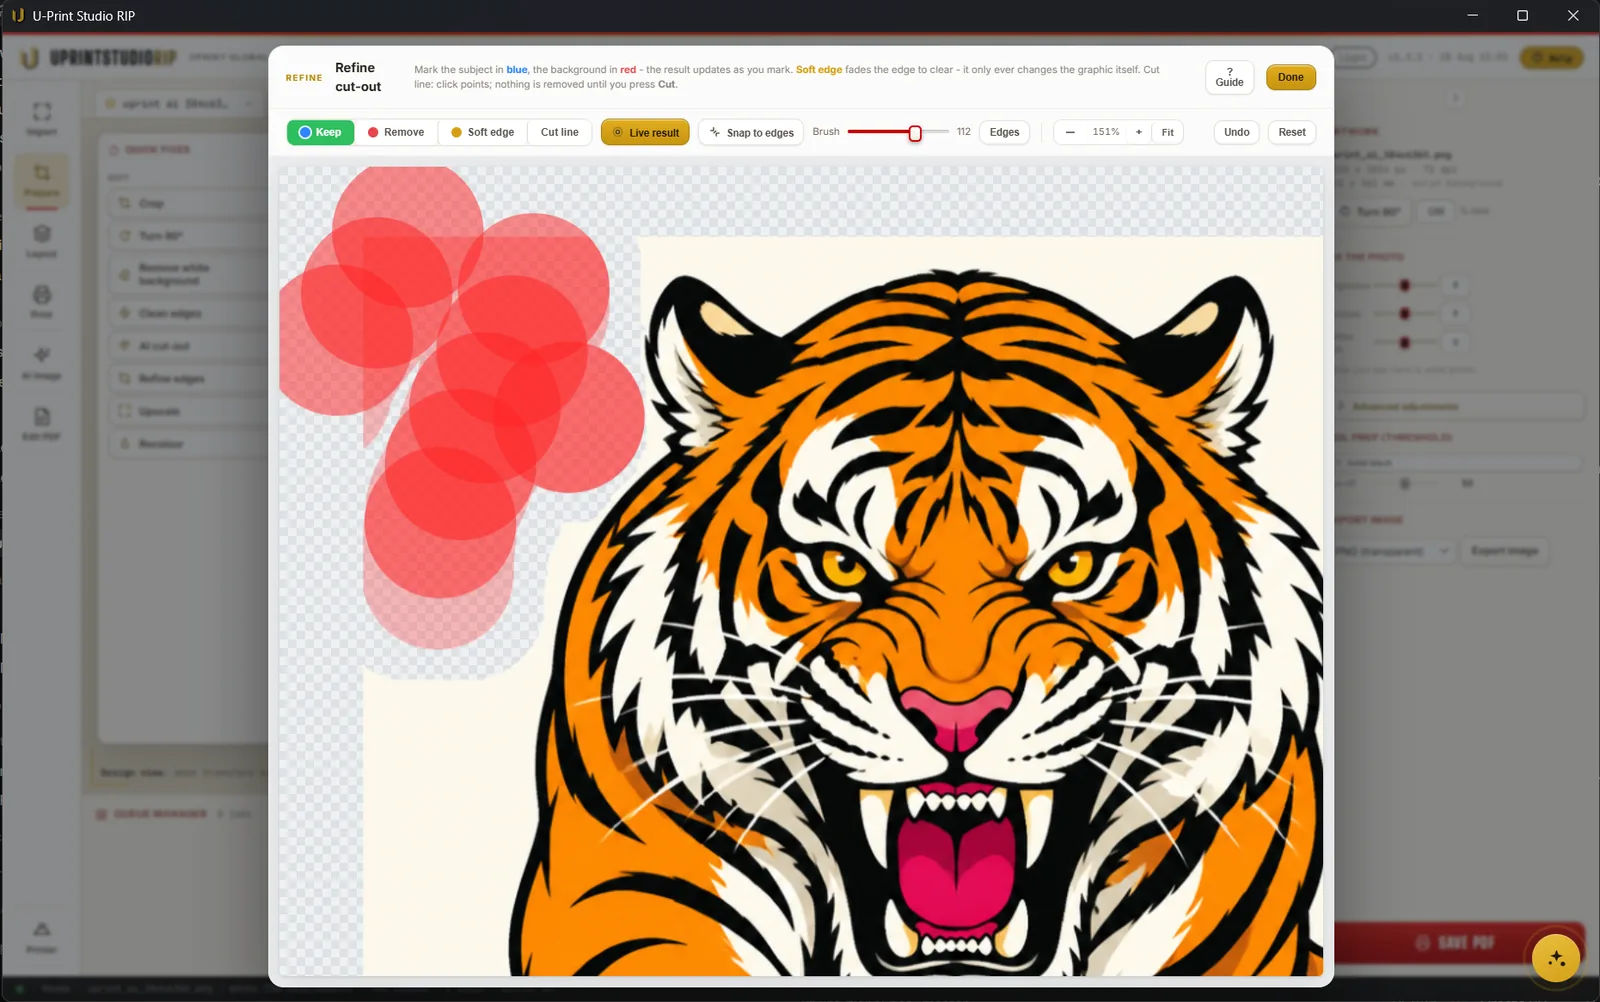1600x1002 pixels.
Task: Open the sparkle assistant floating button
Action: 1555,958
